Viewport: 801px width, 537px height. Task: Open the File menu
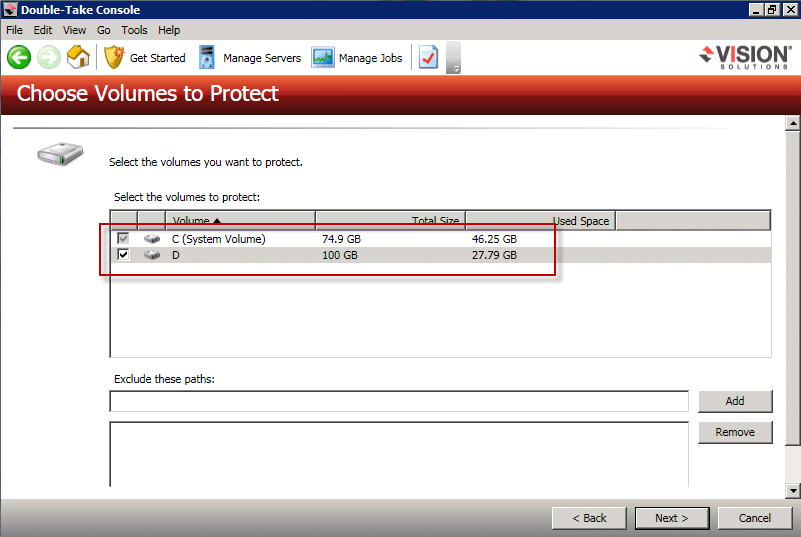coord(15,30)
